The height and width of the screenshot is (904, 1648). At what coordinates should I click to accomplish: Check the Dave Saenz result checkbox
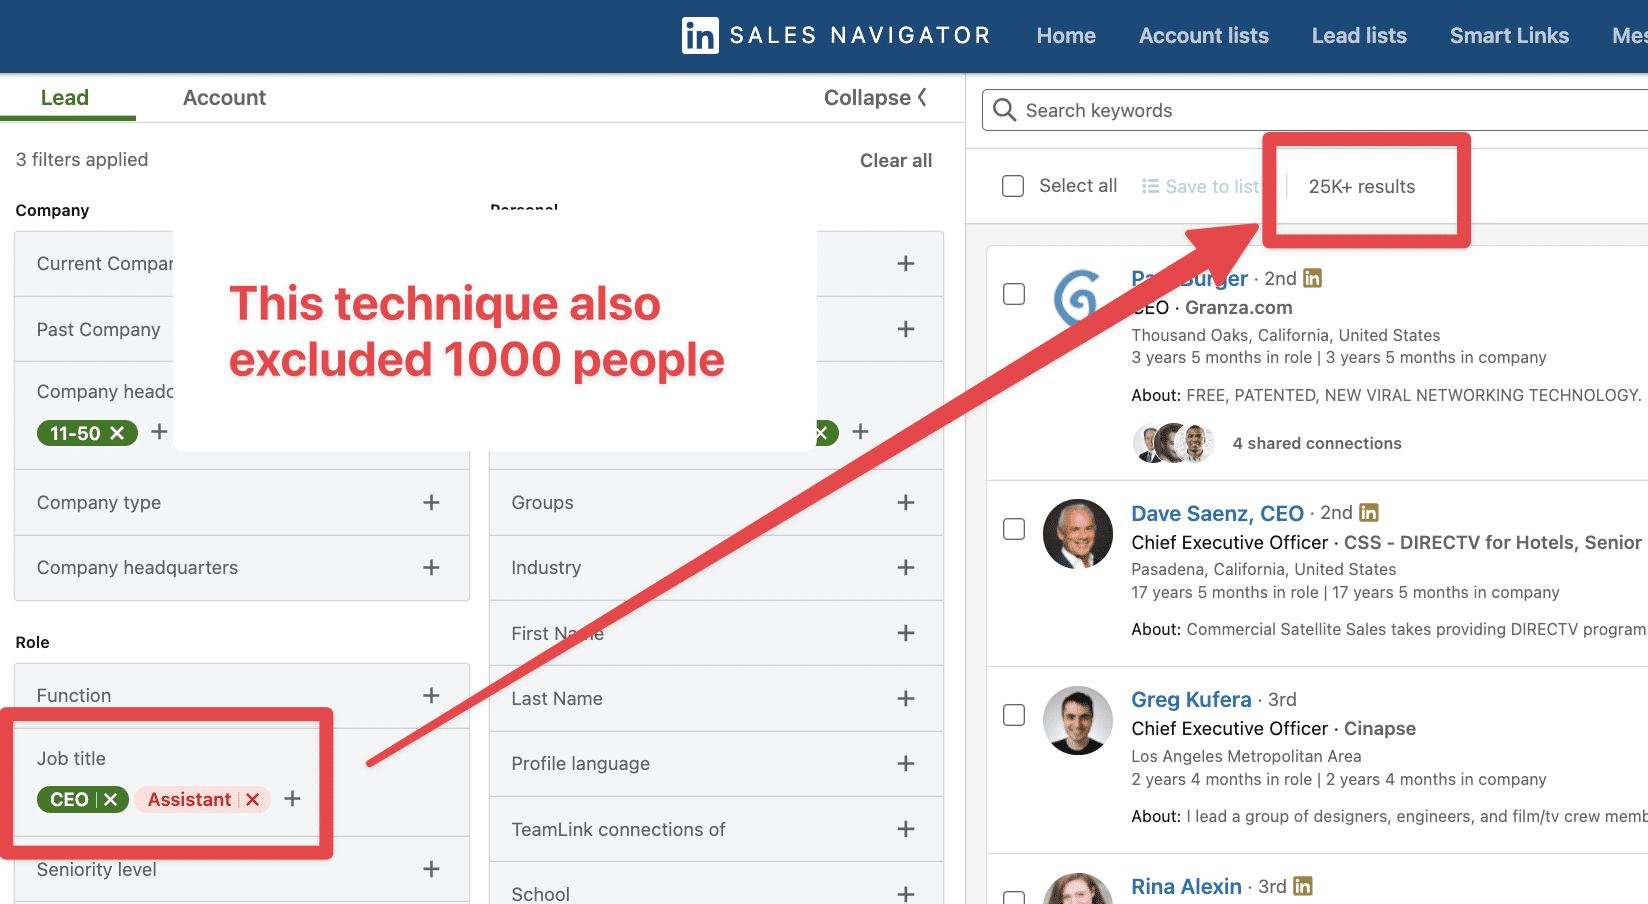pyautogui.click(x=1014, y=529)
